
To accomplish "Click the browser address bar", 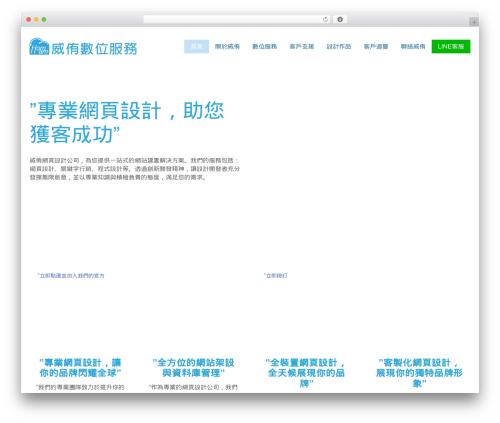I will pos(237,20).
